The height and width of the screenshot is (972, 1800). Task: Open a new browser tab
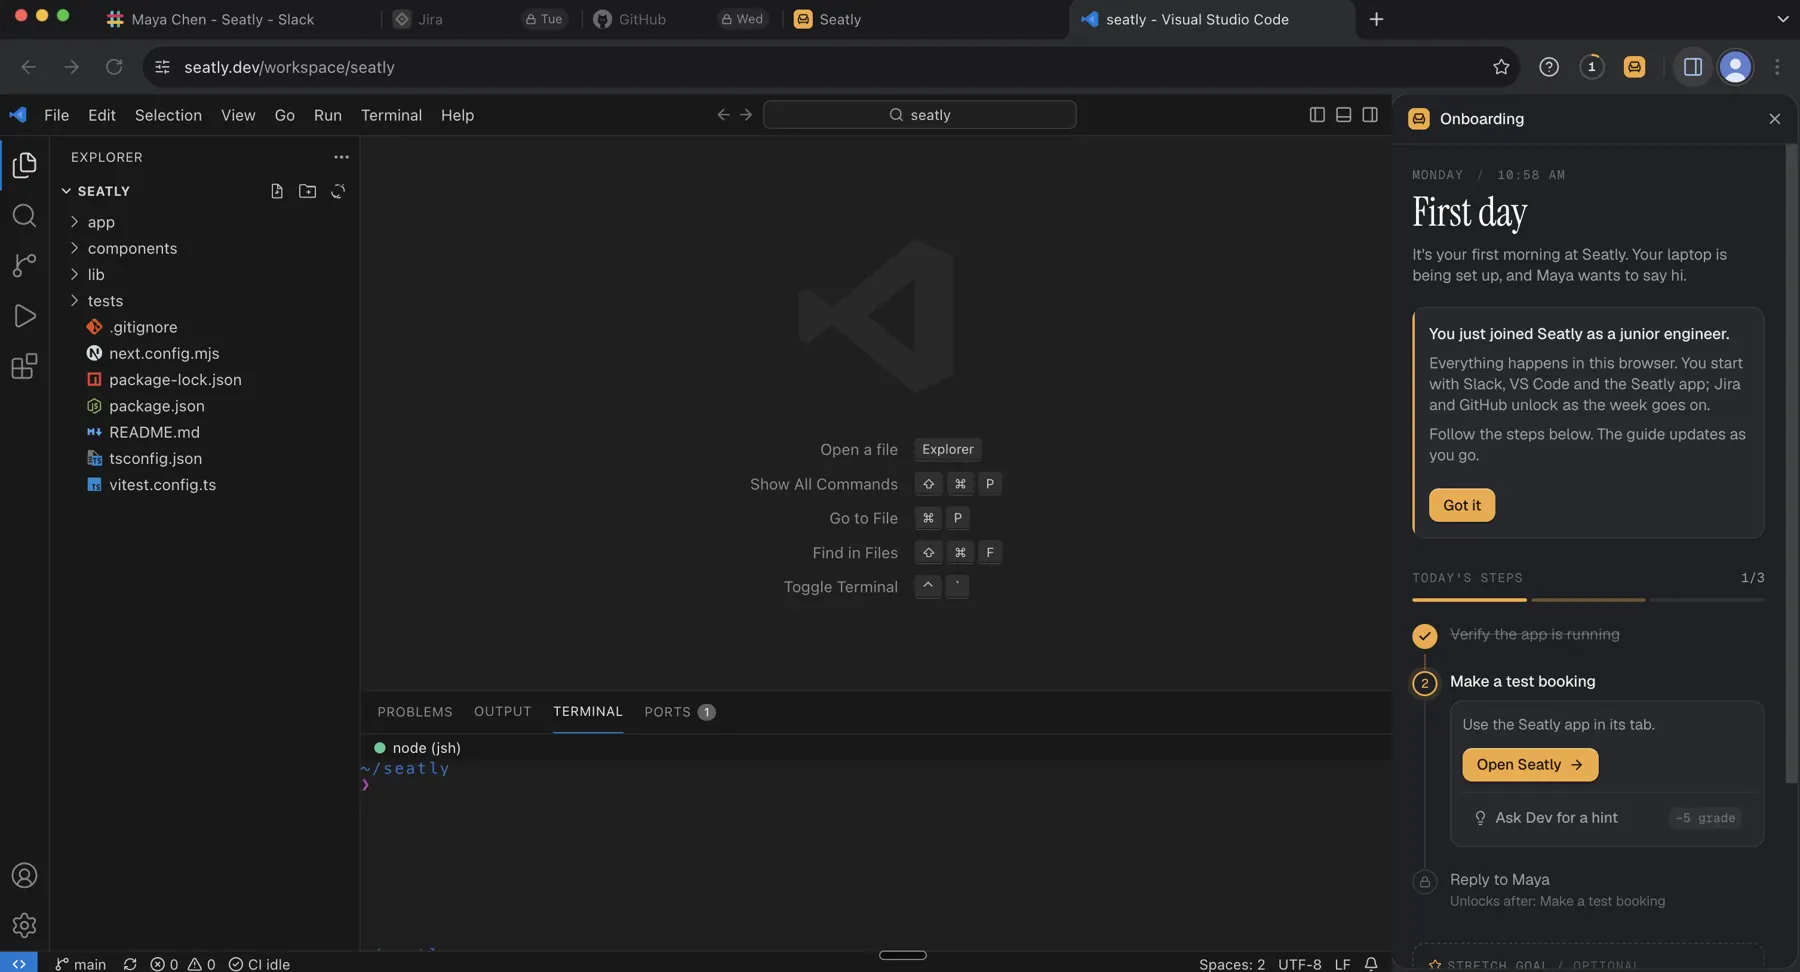click(1376, 19)
